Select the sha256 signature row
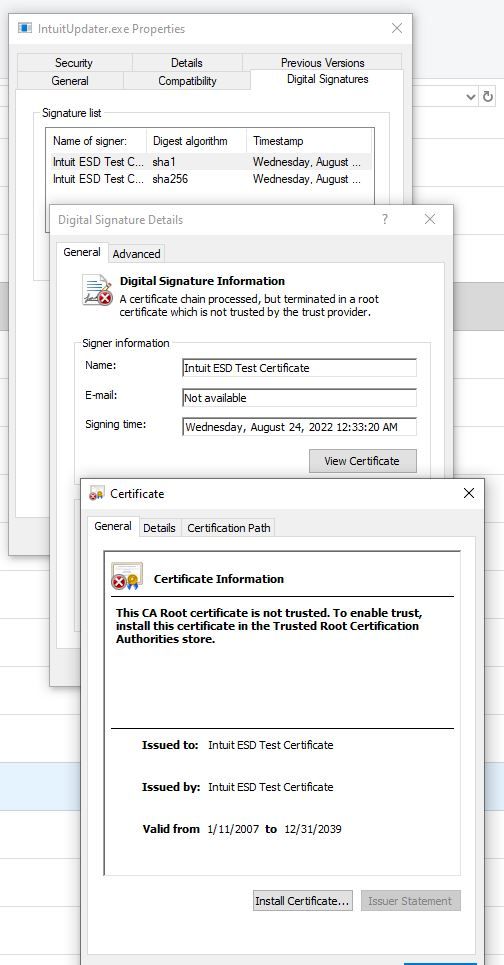The height and width of the screenshot is (965, 504). [209, 179]
